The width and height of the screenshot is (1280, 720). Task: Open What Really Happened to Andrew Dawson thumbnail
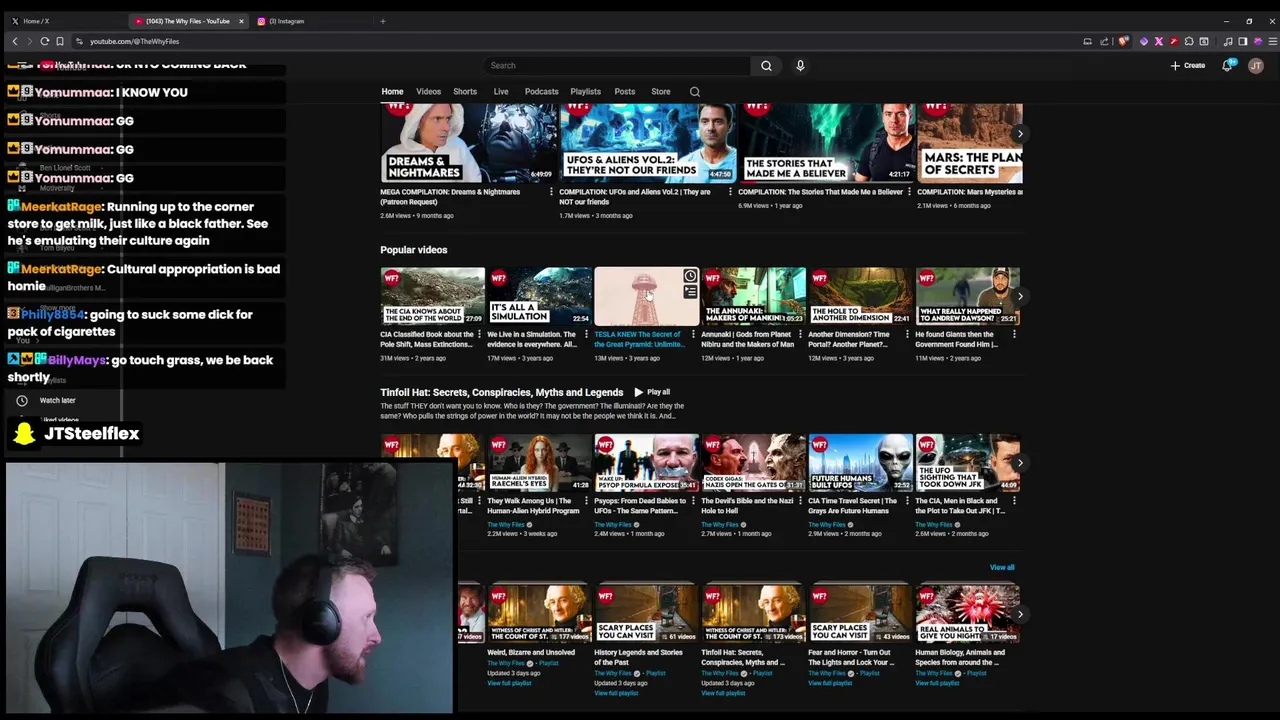pos(967,296)
